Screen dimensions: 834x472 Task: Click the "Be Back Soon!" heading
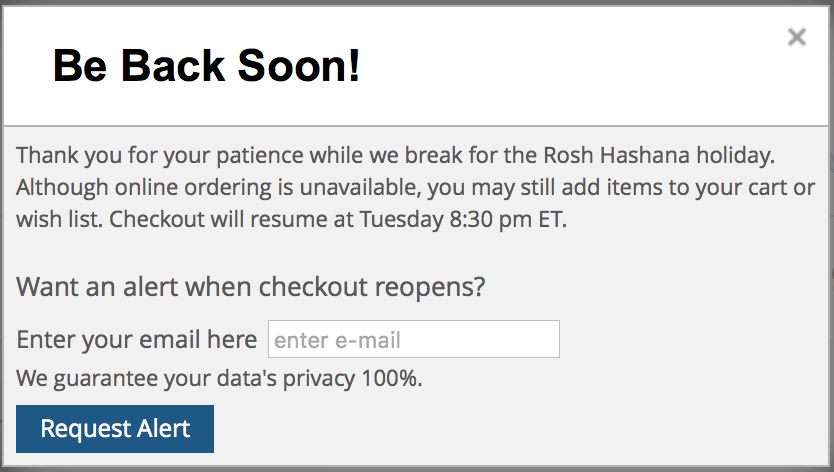[x=206, y=67]
